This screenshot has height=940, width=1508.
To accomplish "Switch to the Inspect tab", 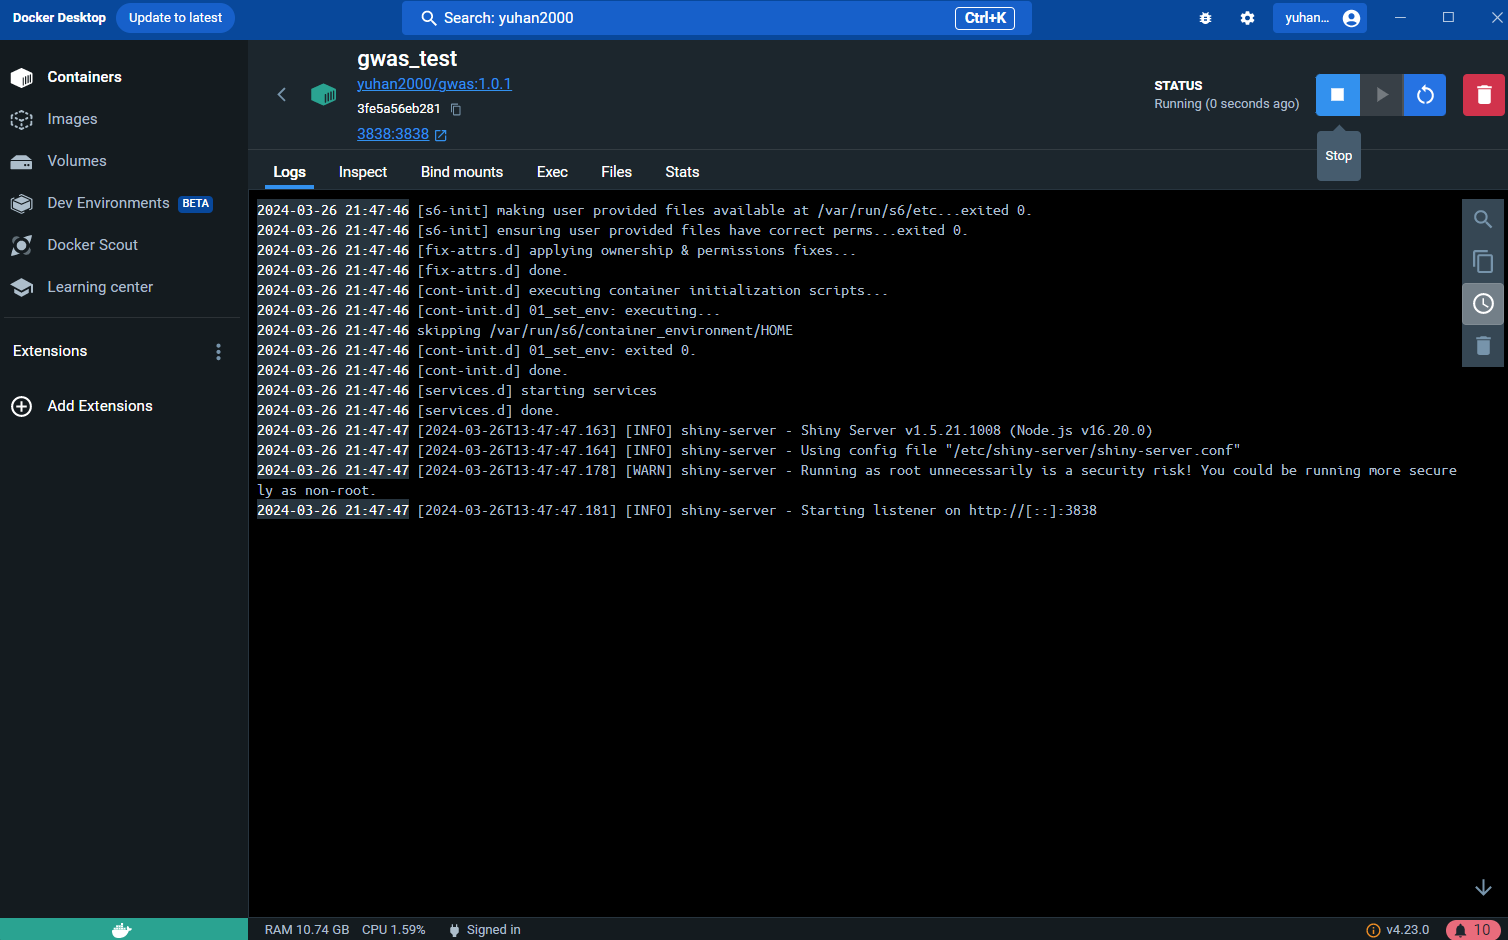I will 362,172.
